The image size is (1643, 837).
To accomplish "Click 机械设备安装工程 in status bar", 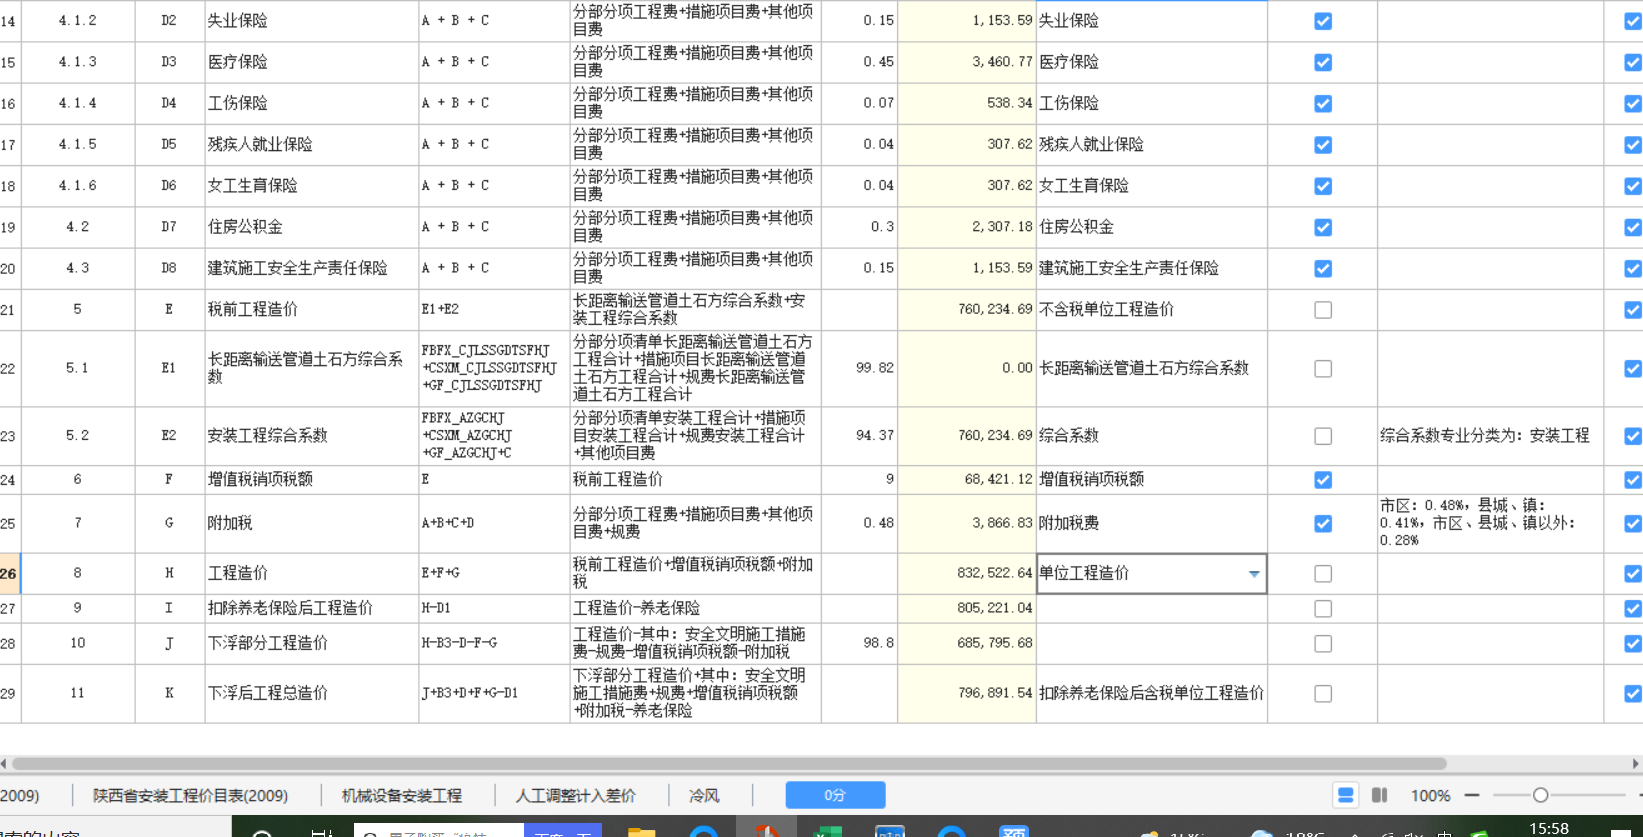I will pyautogui.click(x=402, y=796).
